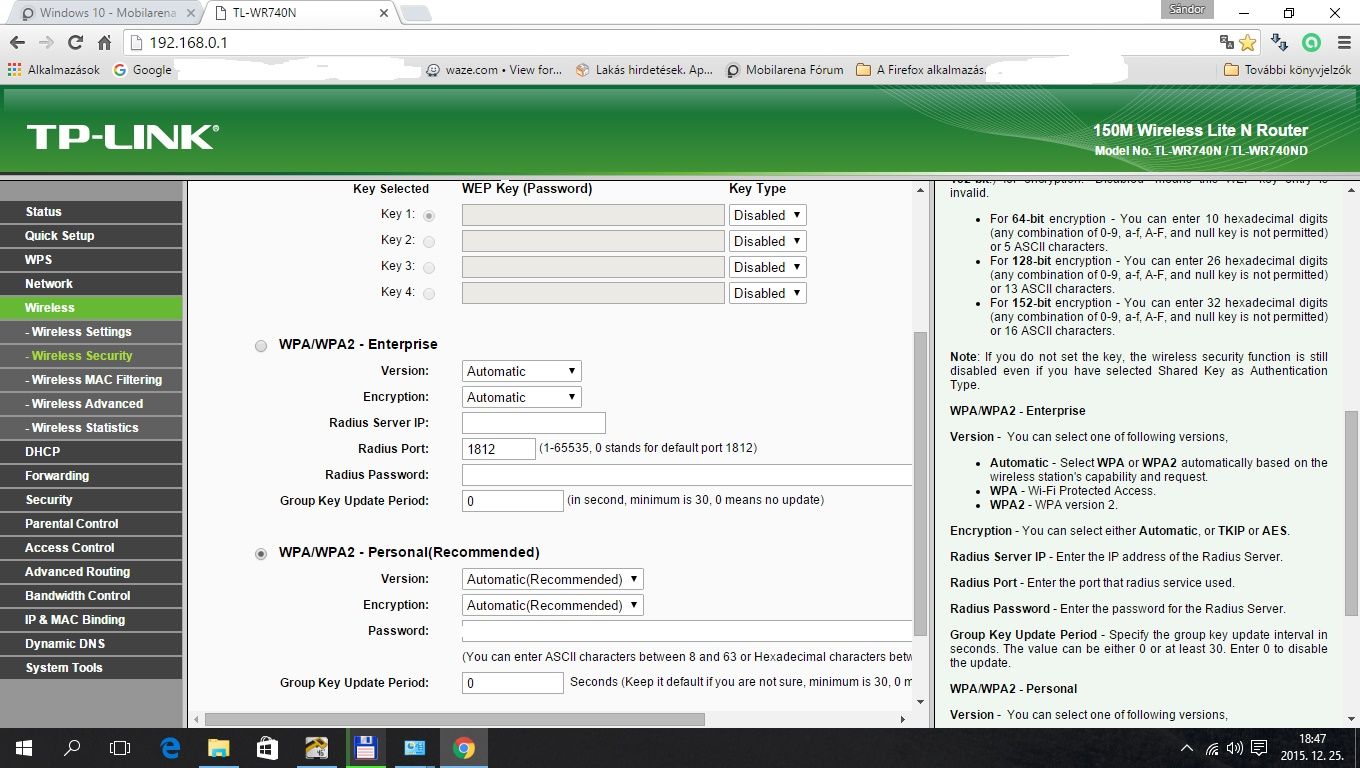Open the blue download arrows extension
1360x768 pixels.
[x=1279, y=43]
